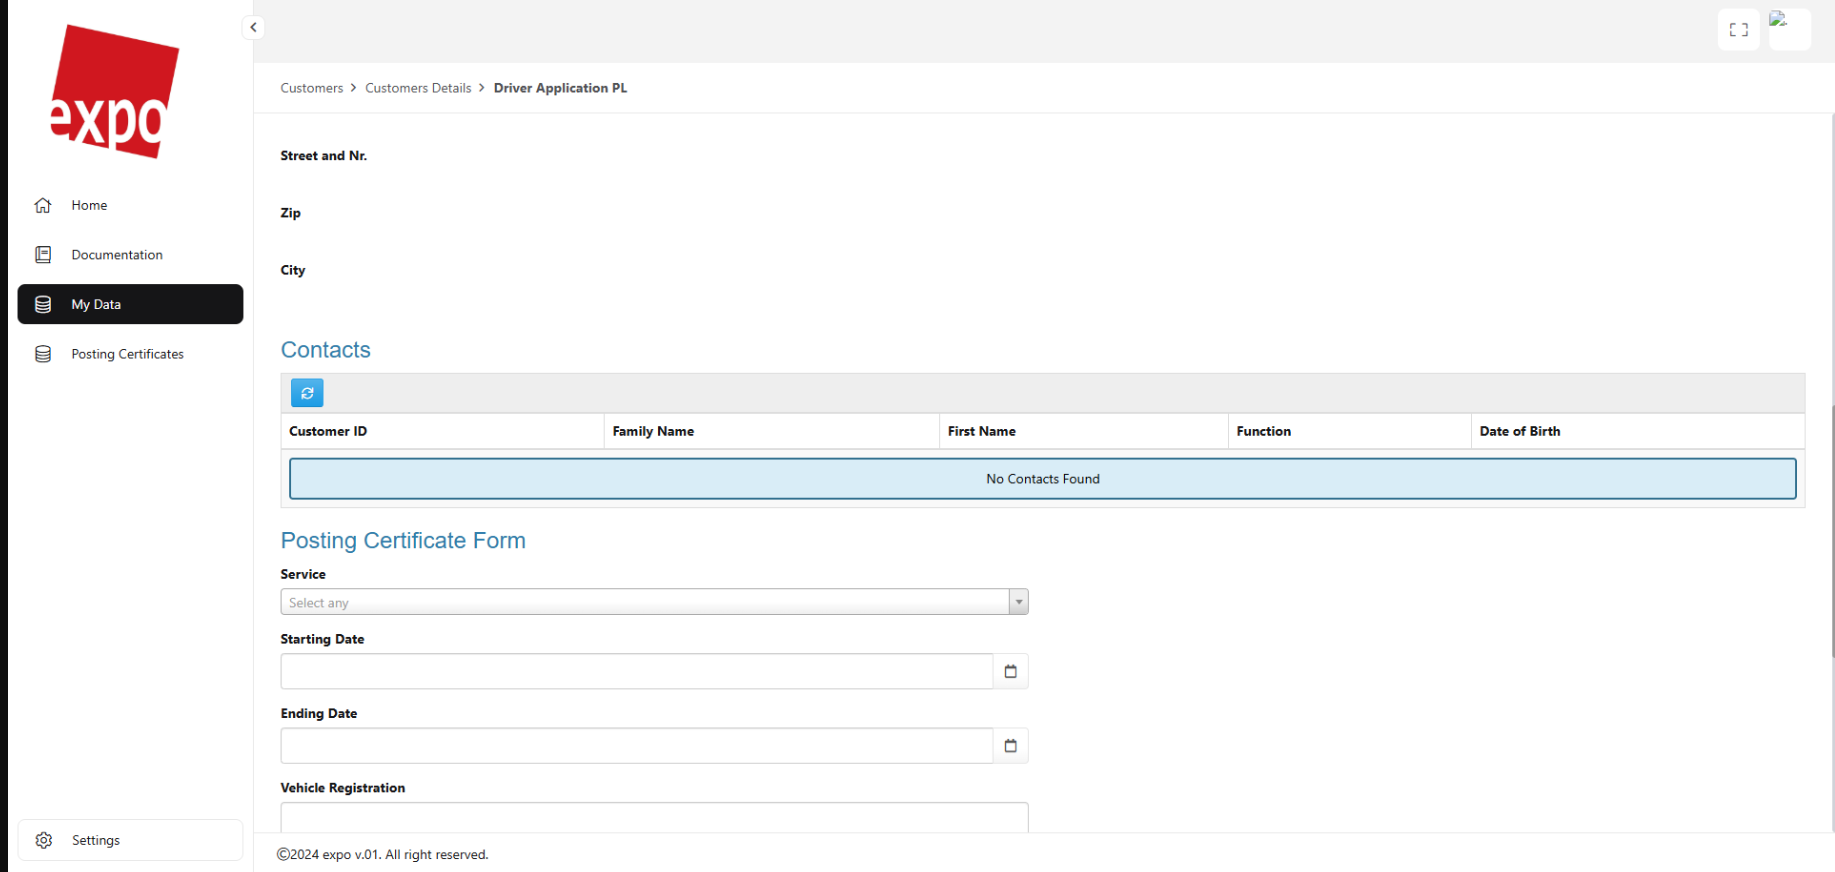Image resolution: width=1835 pixels, height=872 pixels.
Task: Refresh the Contacts table
Action: [x=307, y=393]
